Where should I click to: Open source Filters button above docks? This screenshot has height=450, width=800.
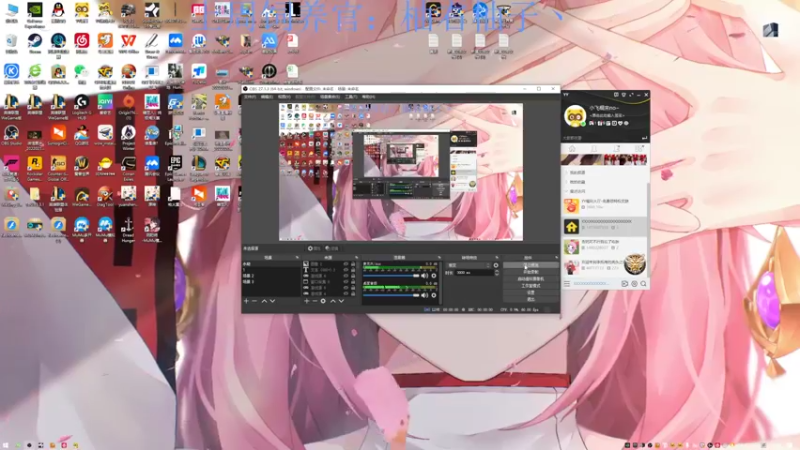(x=332, y=248)
